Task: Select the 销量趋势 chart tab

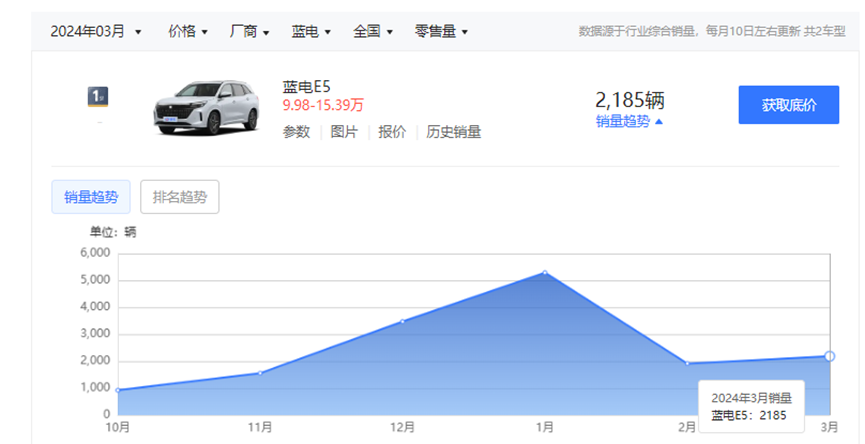Action: [x=91, y=197]
